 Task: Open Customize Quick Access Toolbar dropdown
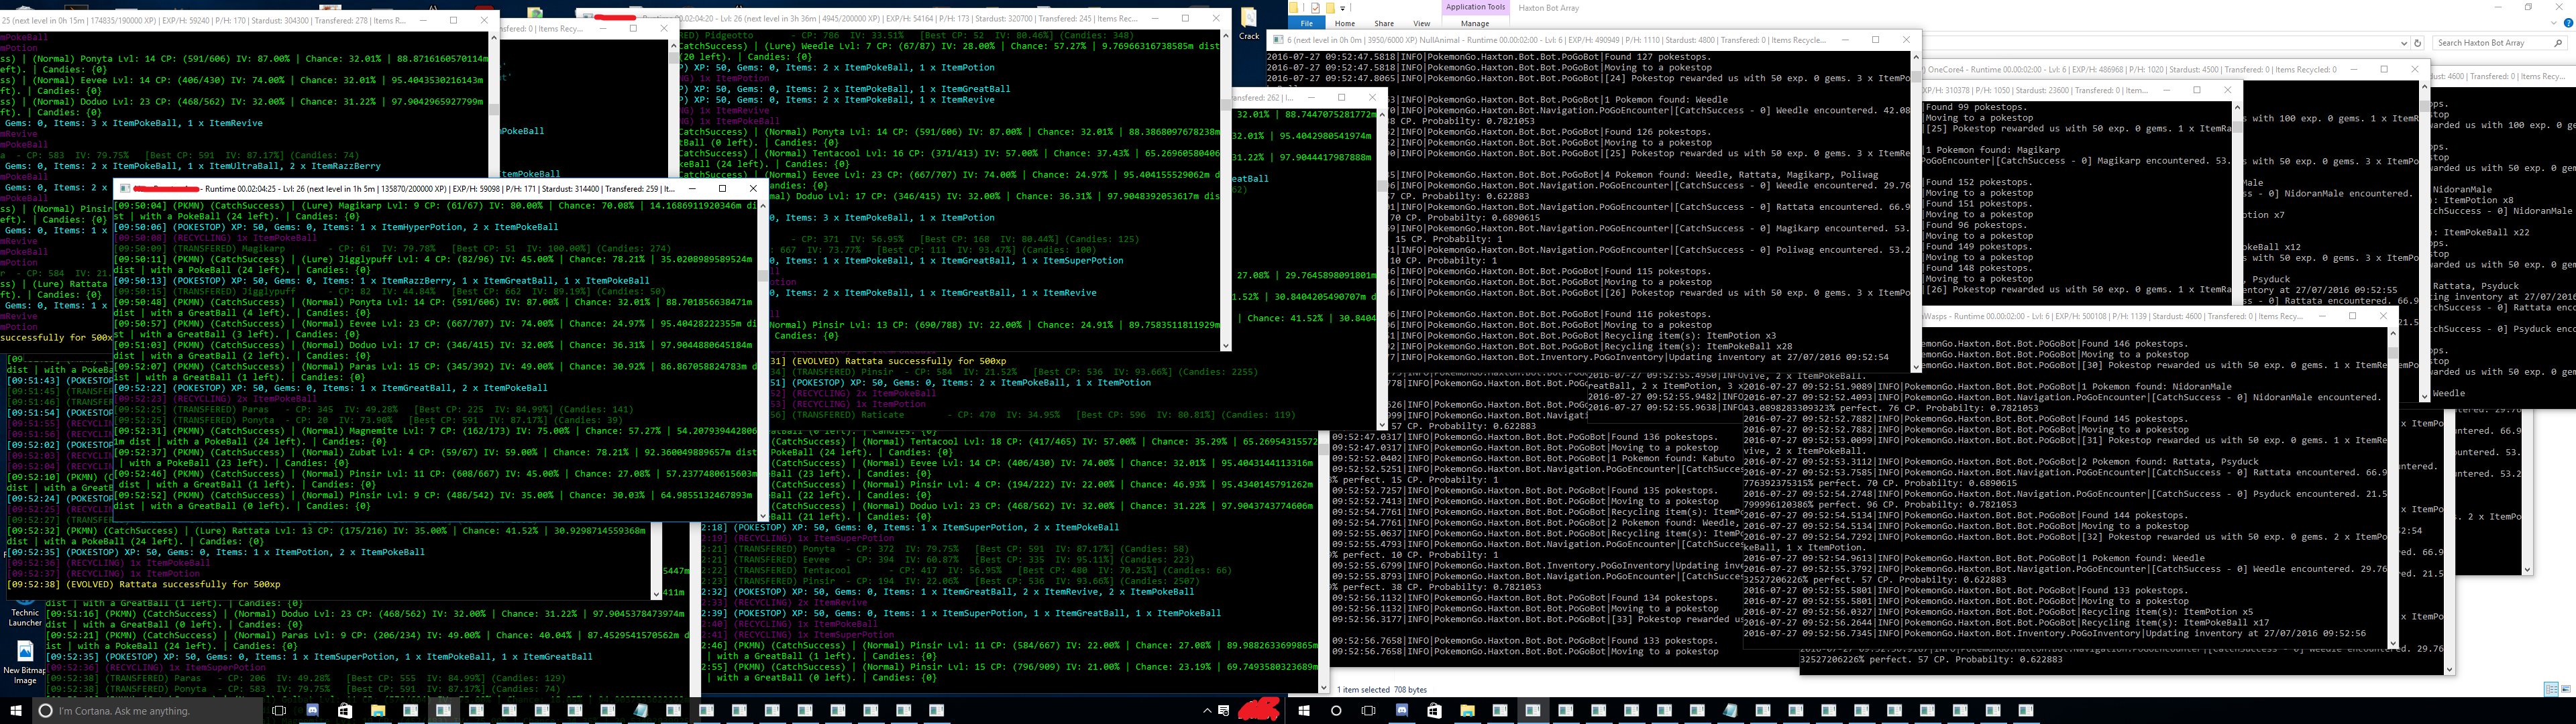pyautogui.click(x=1343, y=9)
